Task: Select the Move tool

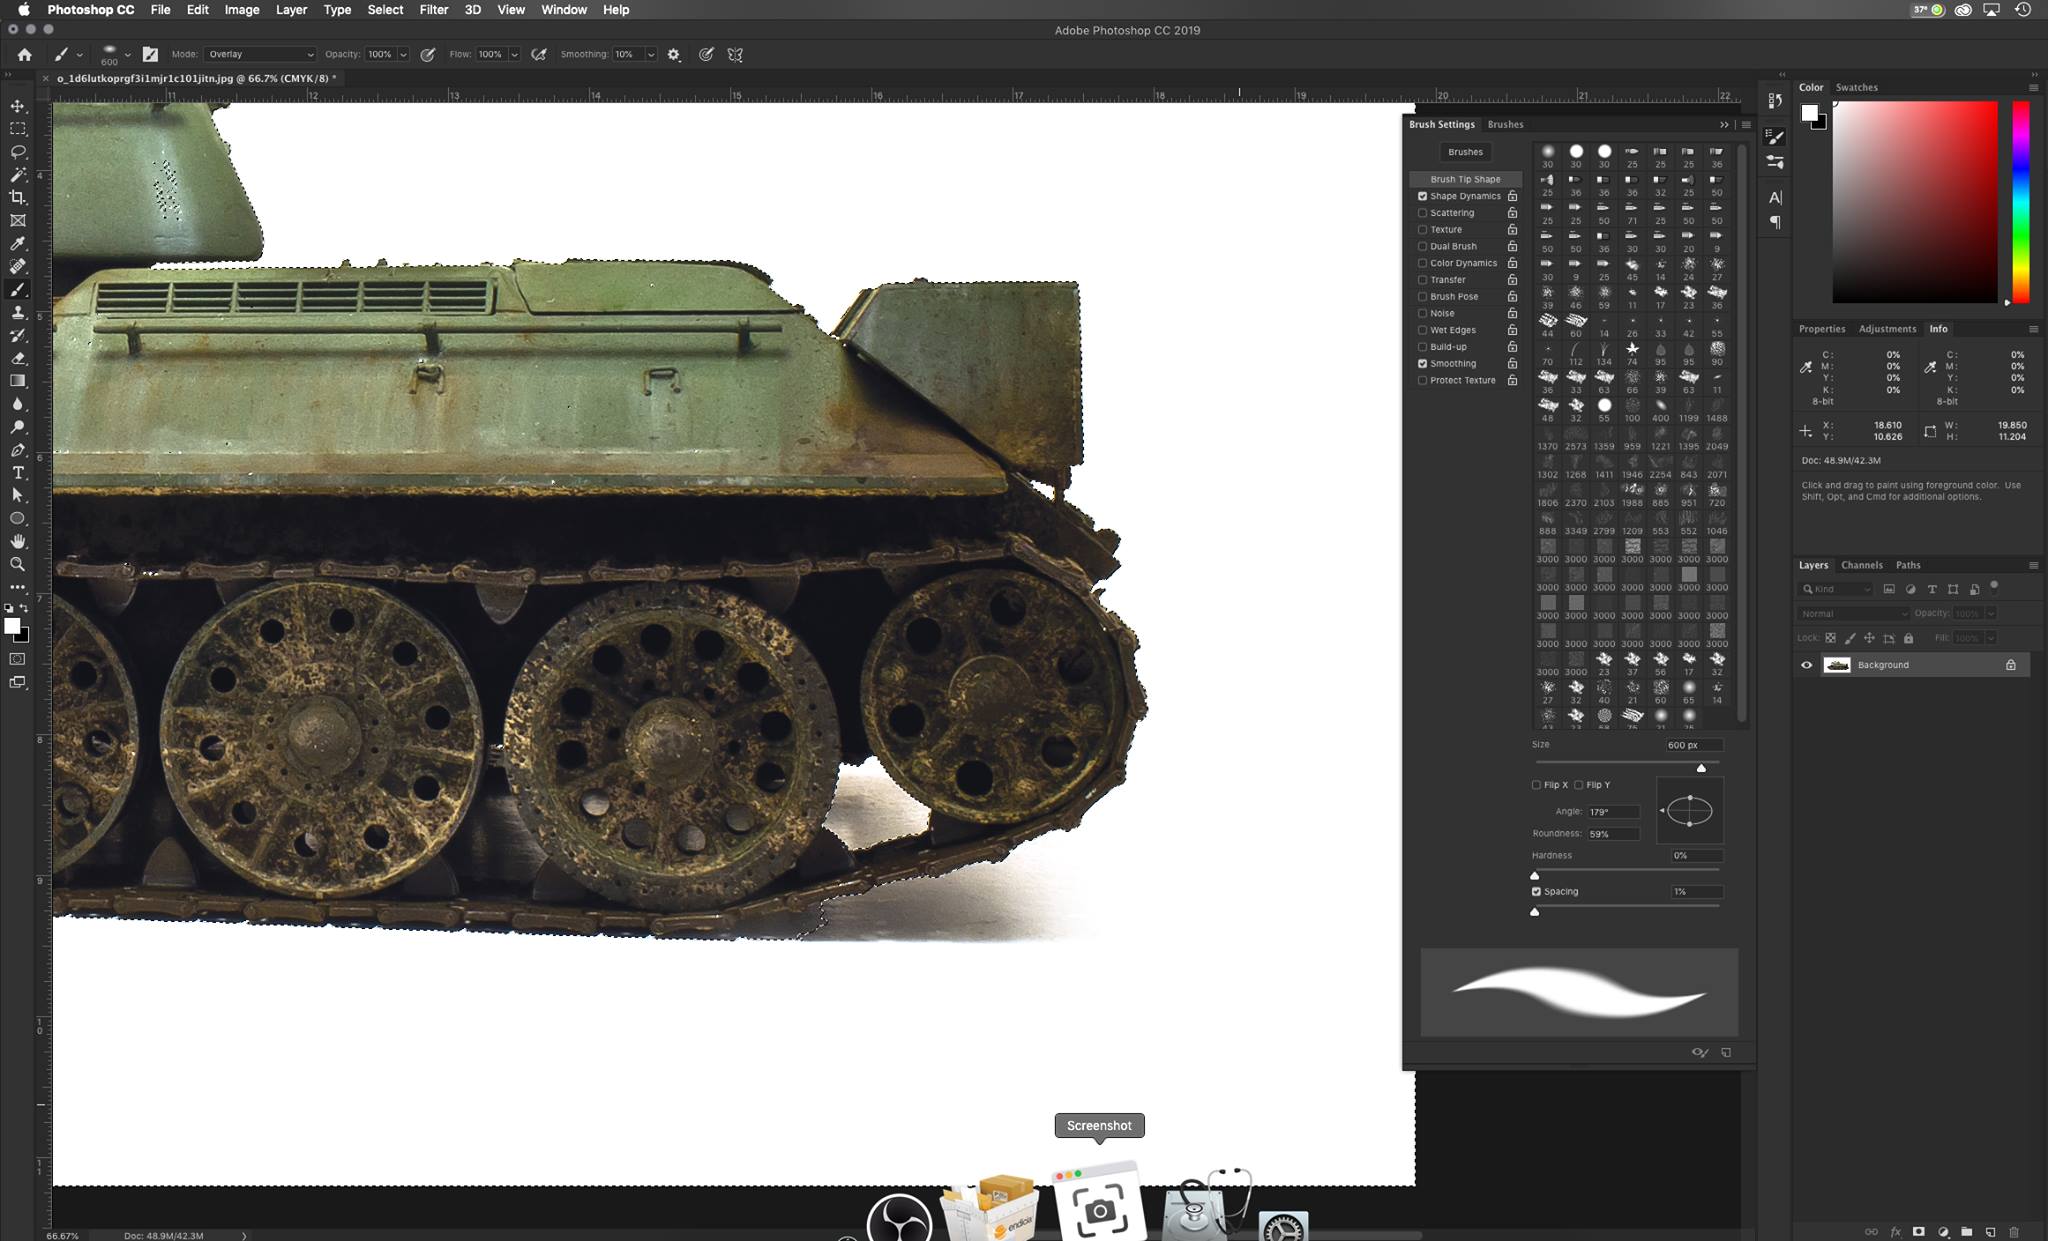Action: tap(18, 105)
